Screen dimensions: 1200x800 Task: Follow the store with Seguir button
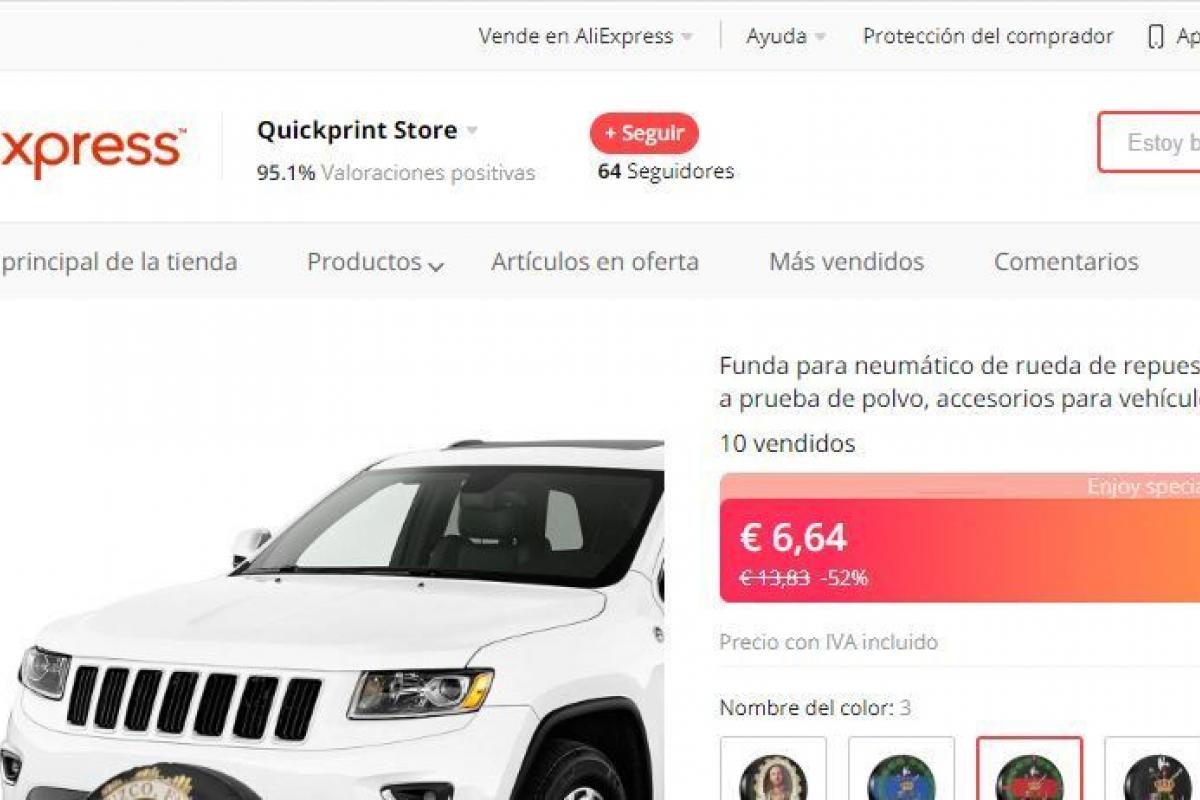click(644, 133)
